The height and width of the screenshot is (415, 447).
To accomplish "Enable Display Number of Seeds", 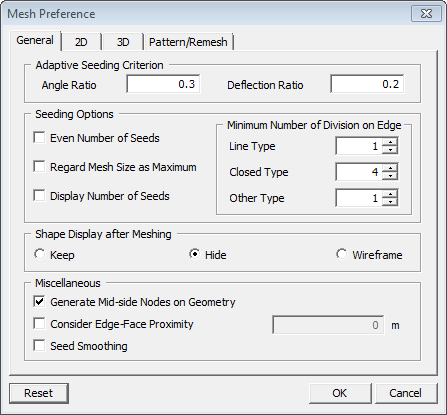I will pos(39,196).
